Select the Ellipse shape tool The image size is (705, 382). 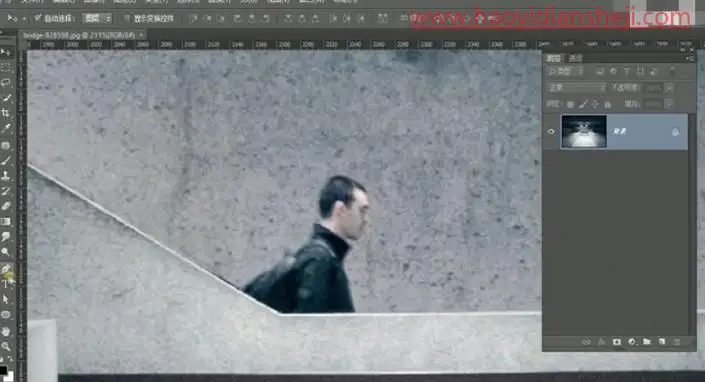(x=6, y=315)
